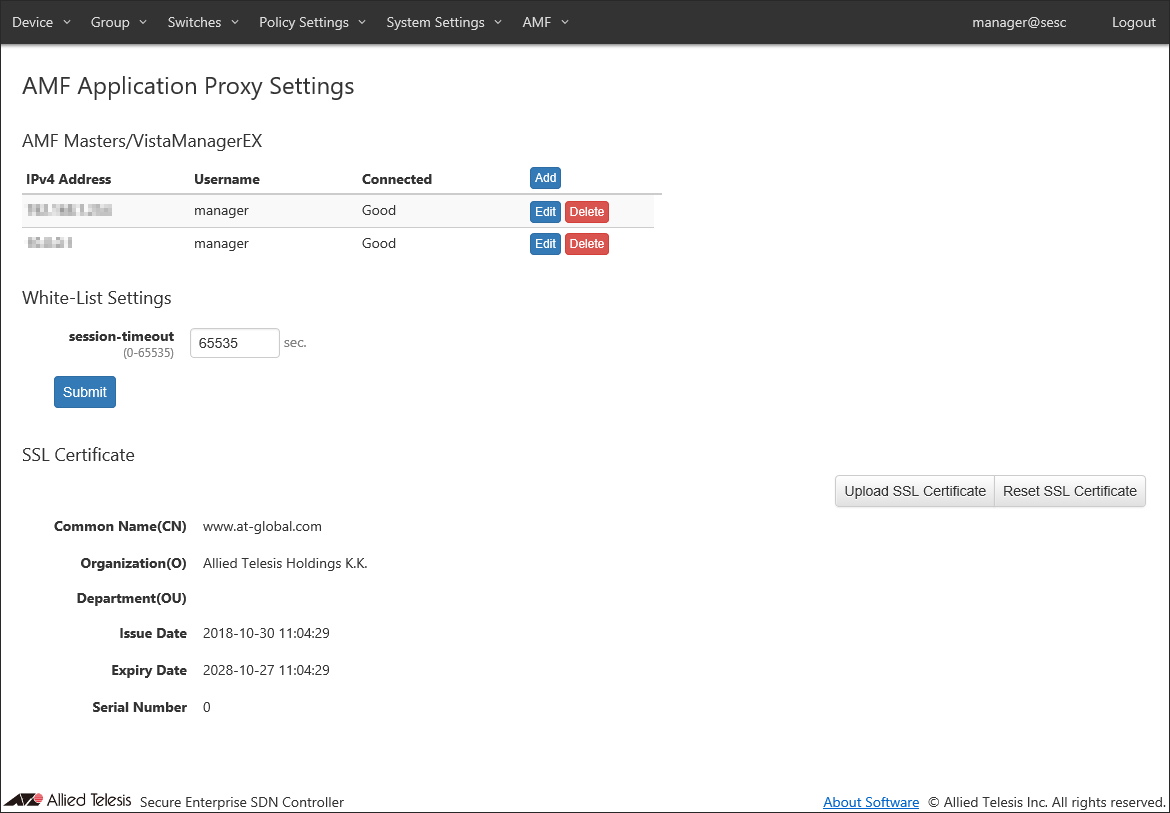Focus the session-timeout input field

click(235, 343)
